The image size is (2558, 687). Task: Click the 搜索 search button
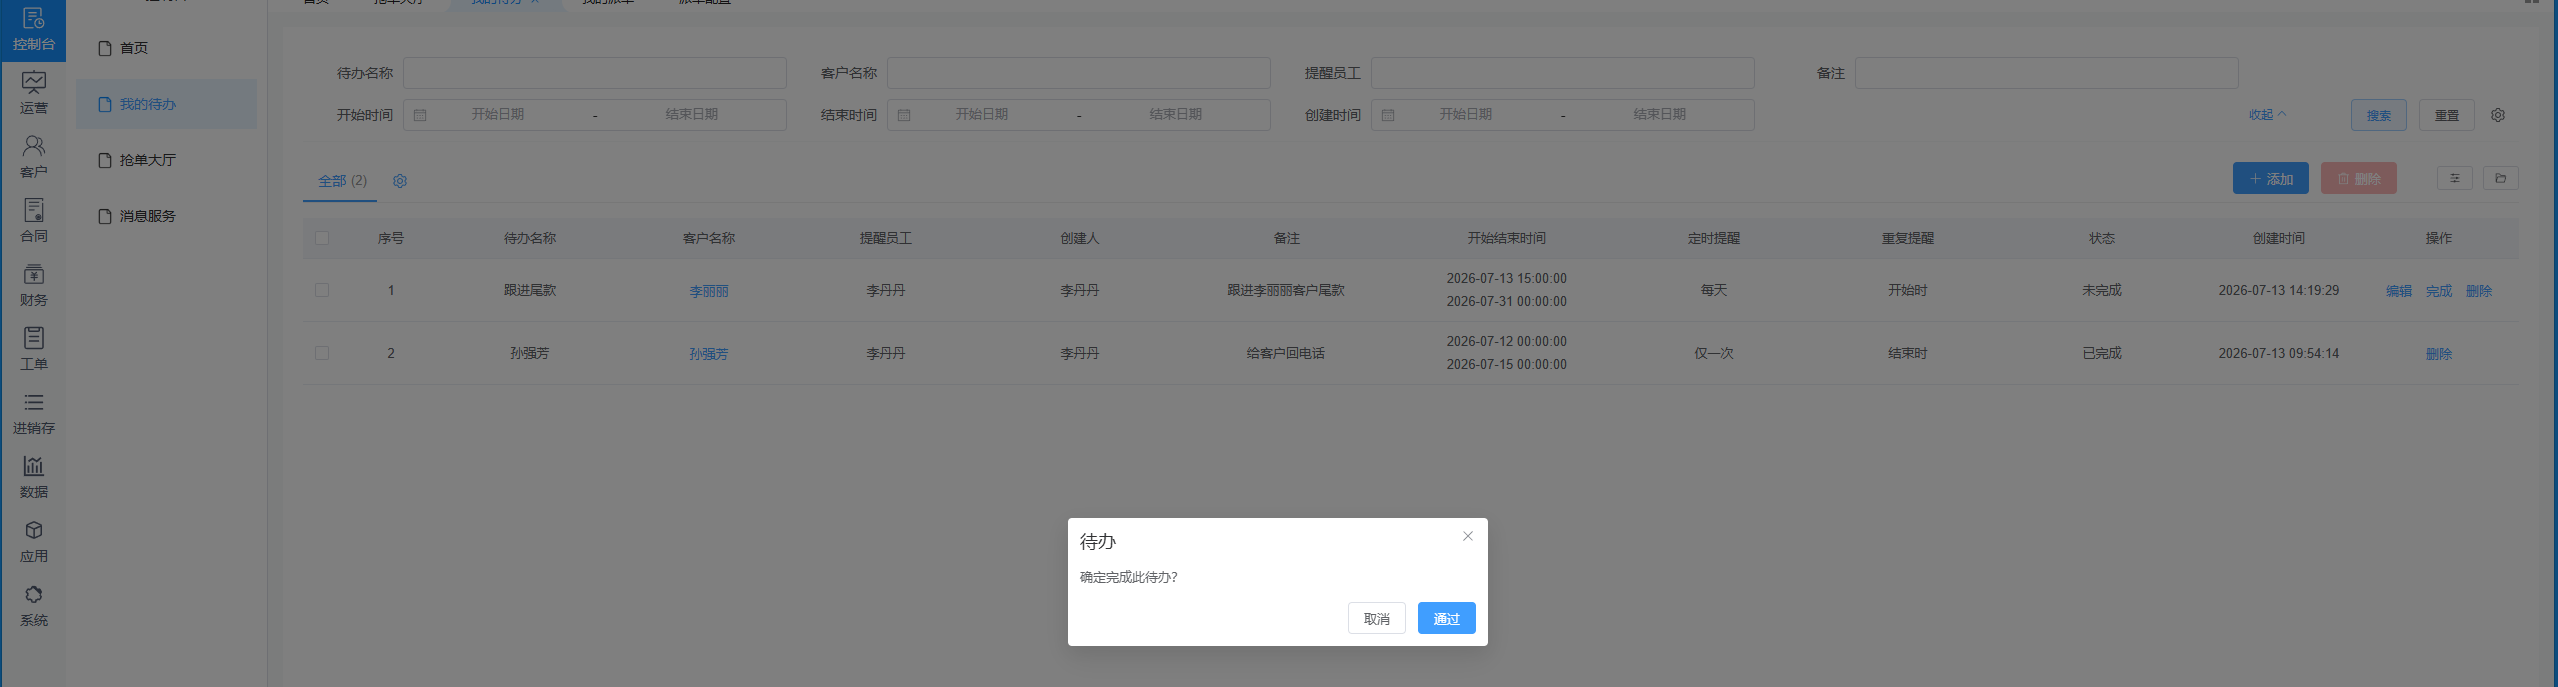[2378, 115]
